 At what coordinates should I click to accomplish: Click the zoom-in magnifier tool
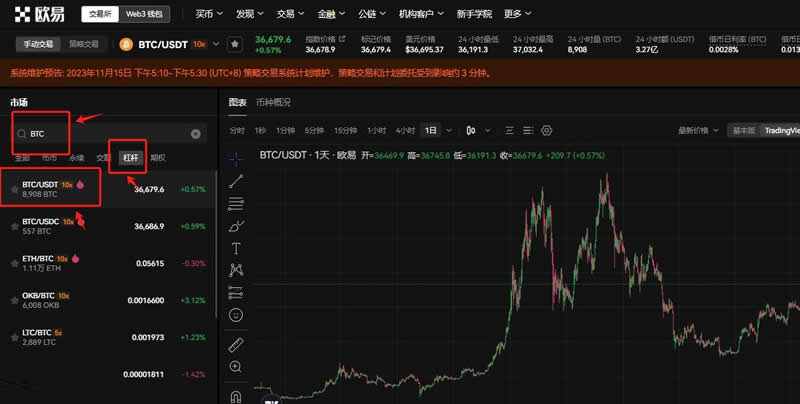click(x=236, y=367)
